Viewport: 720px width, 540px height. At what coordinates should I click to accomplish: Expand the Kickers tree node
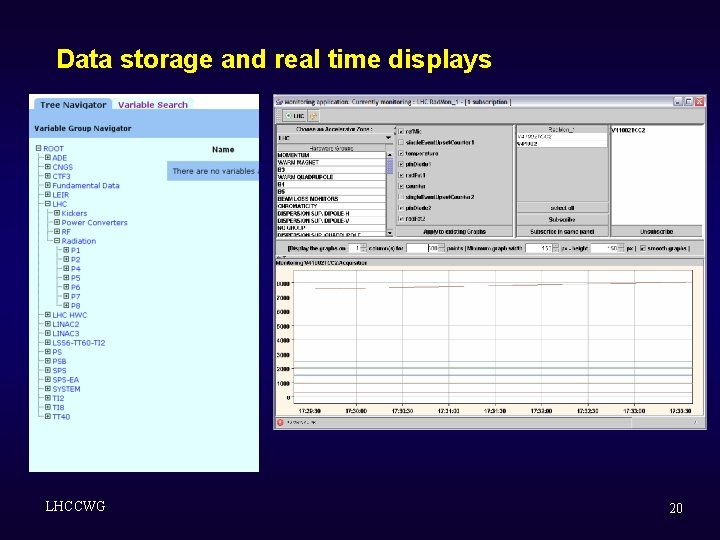click(x=57, y=213)
